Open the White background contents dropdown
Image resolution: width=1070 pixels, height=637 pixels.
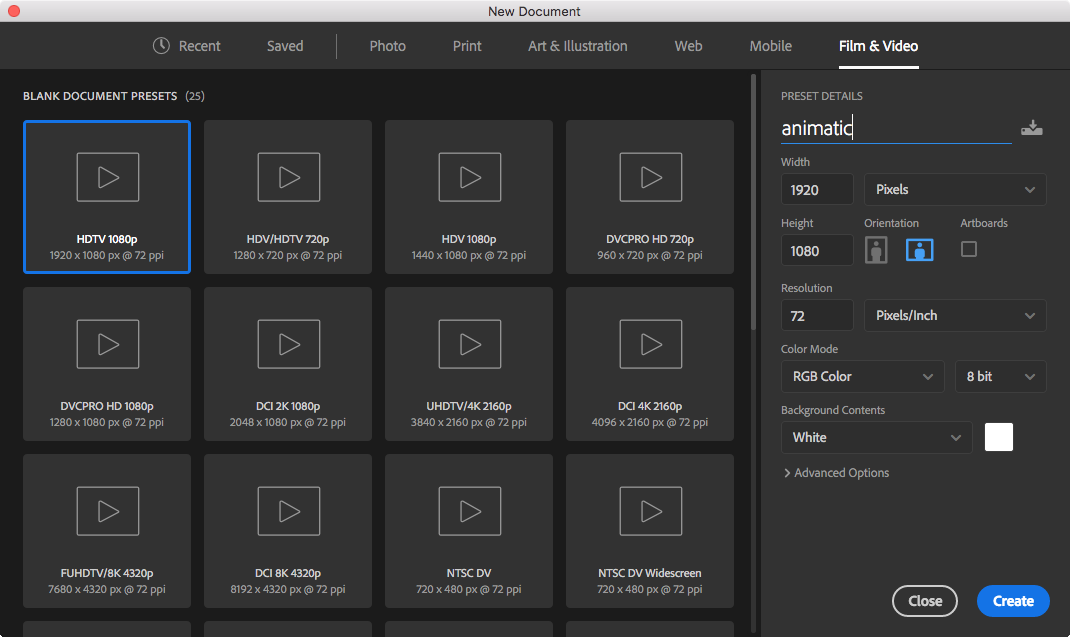877,437
